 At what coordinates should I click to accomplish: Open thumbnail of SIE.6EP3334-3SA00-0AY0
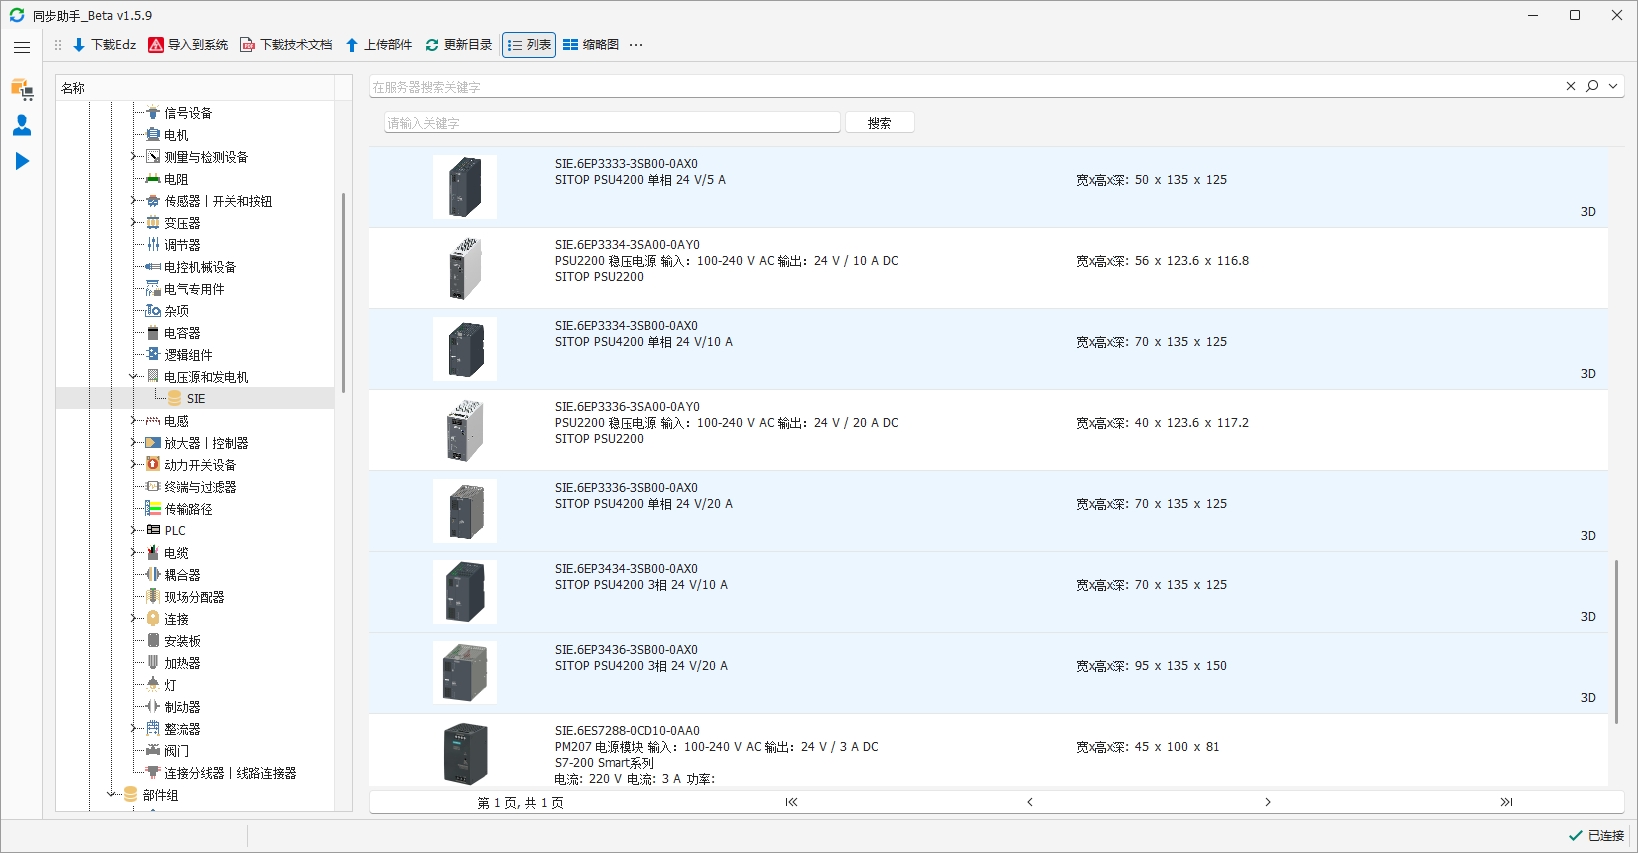[x=465, y=268]
